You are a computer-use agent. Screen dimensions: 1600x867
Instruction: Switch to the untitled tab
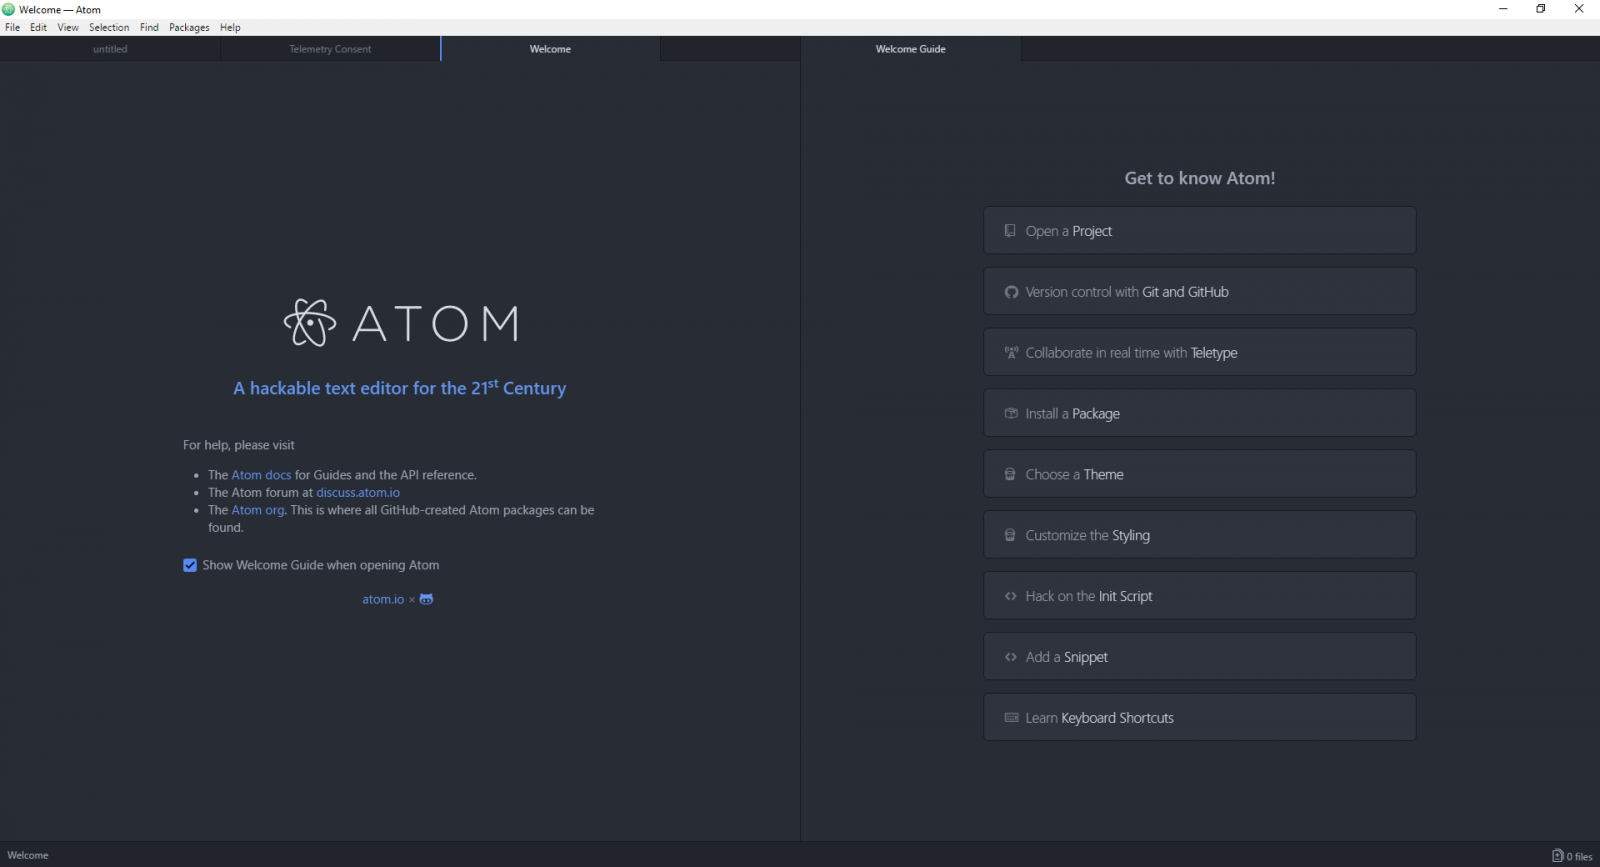(110, 49)
